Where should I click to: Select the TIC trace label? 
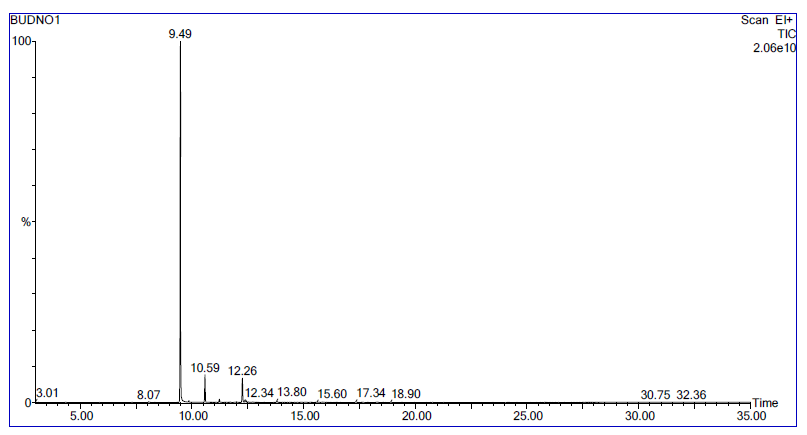(x=786, y=33)
